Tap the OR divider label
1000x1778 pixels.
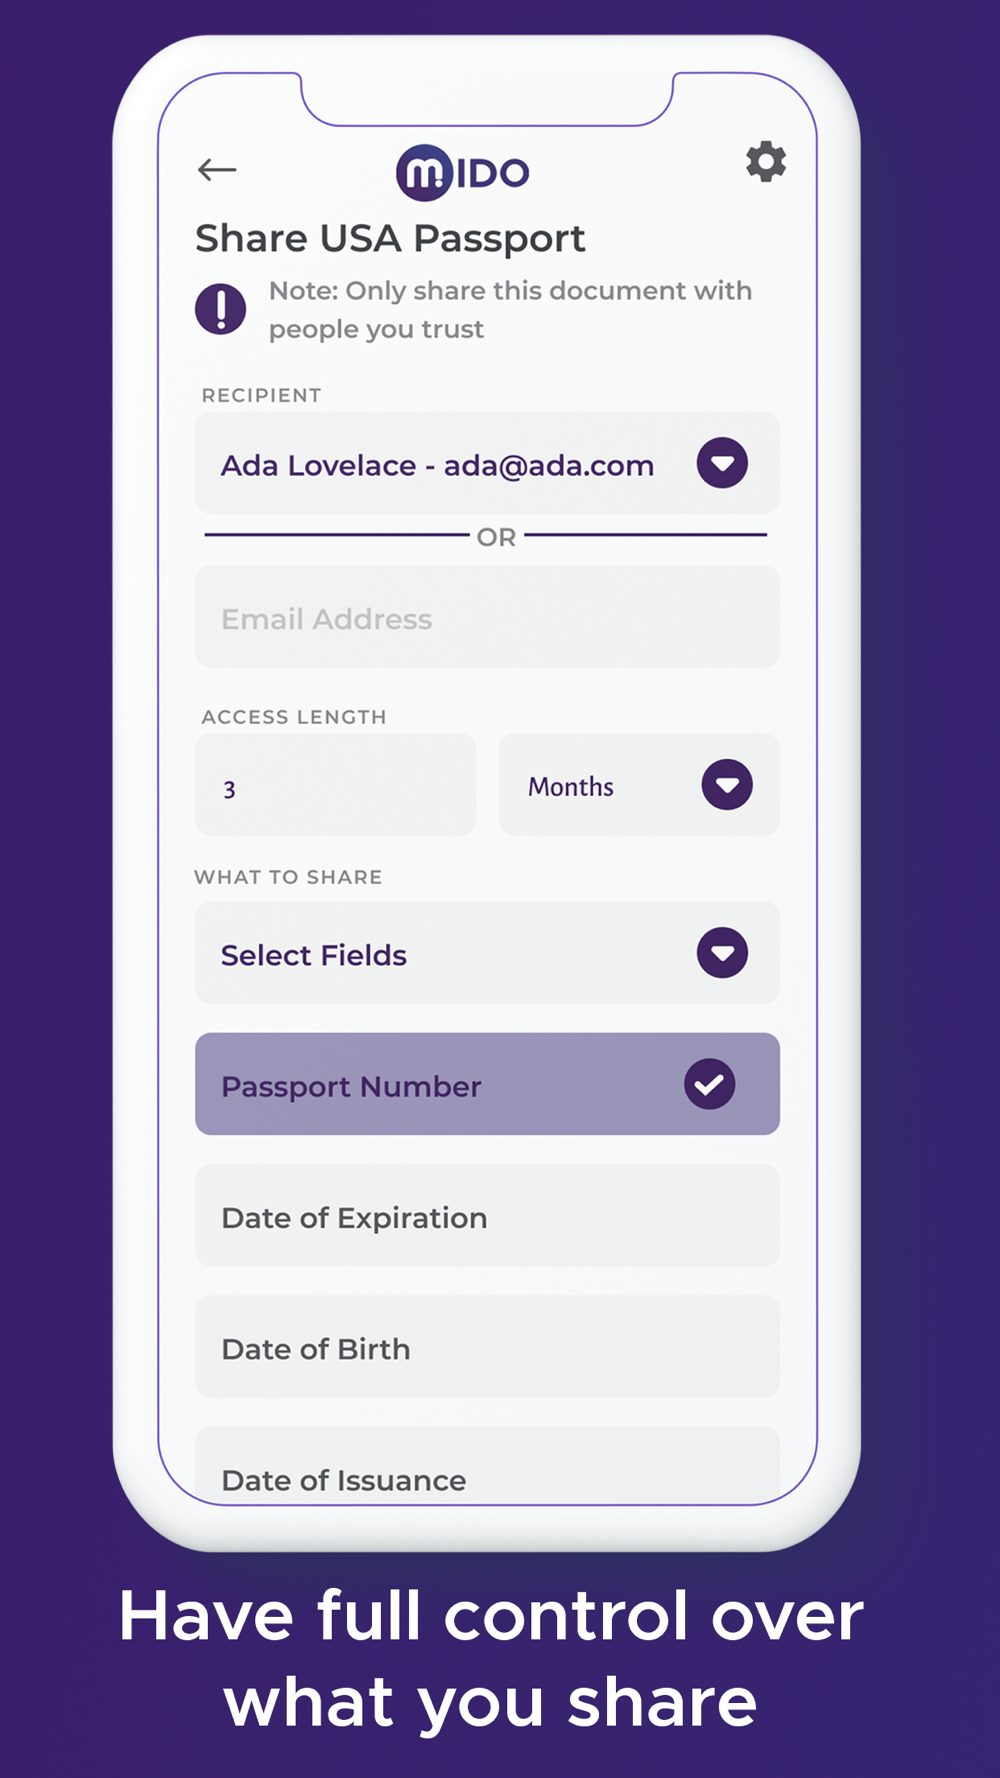(x=497, y=538)
